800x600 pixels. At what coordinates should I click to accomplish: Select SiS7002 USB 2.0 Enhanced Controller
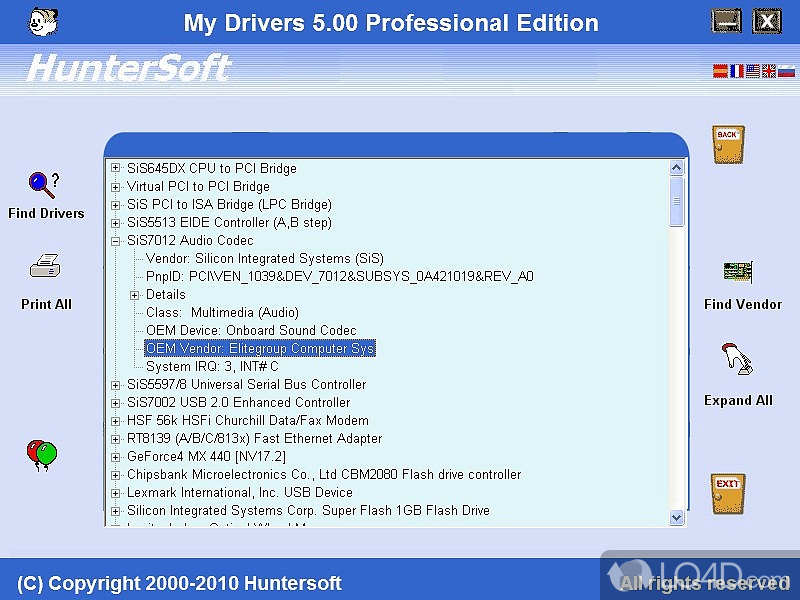238,403
